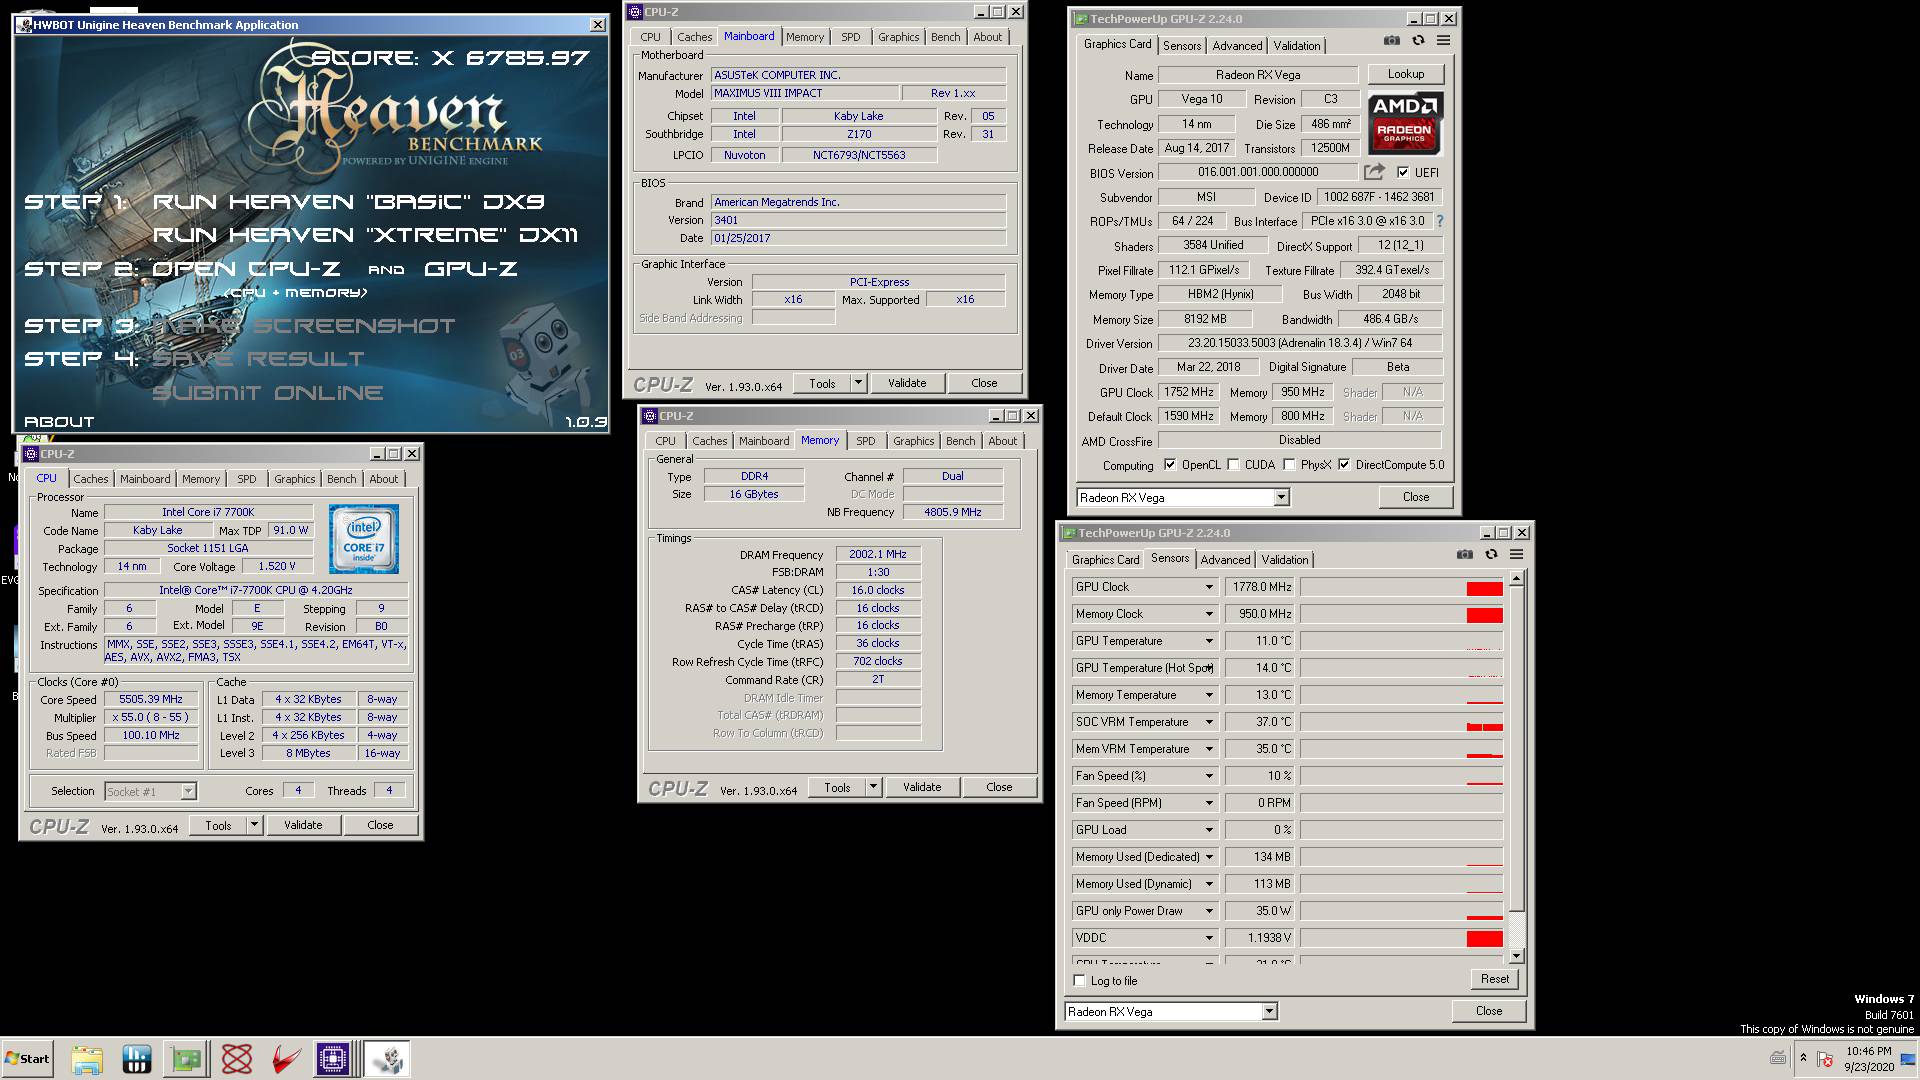This screenshot has height=1080, width=1920.
Task: Click the Action Center flag in system tray
Action: click(x=1826, y=1059)
